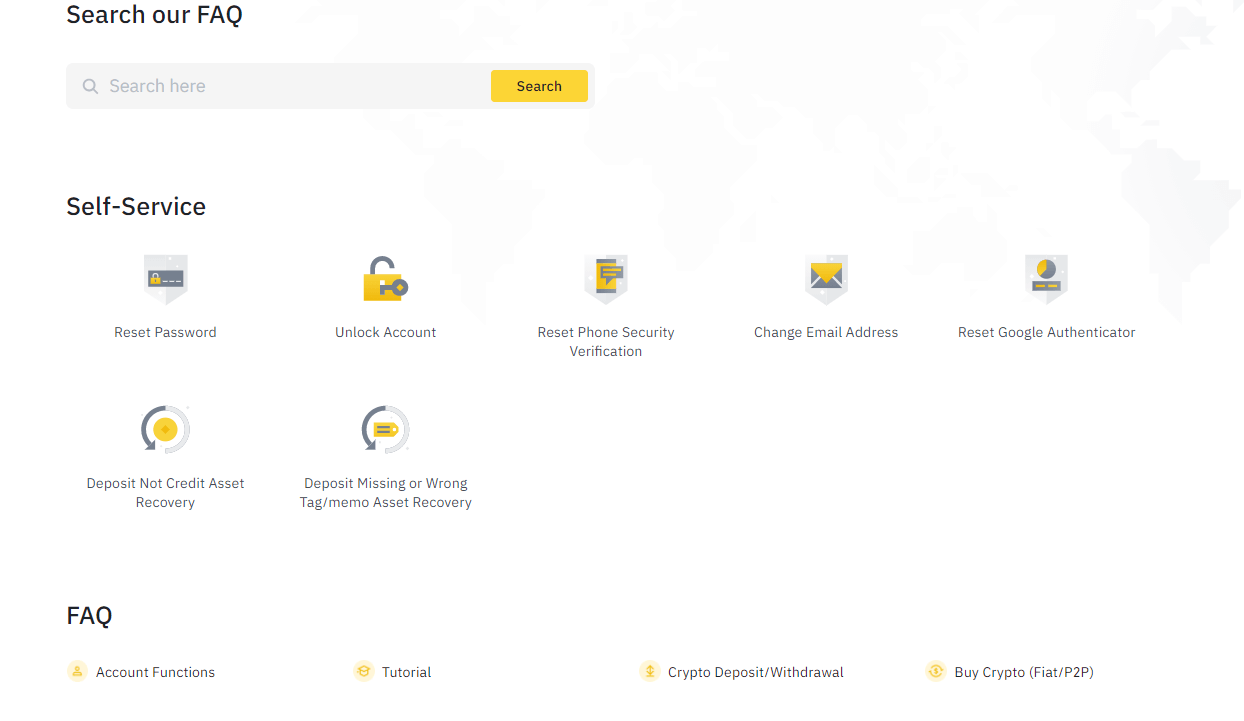
Task: Open the Tutorial FAQ category link
Action: tap(406, 673)
